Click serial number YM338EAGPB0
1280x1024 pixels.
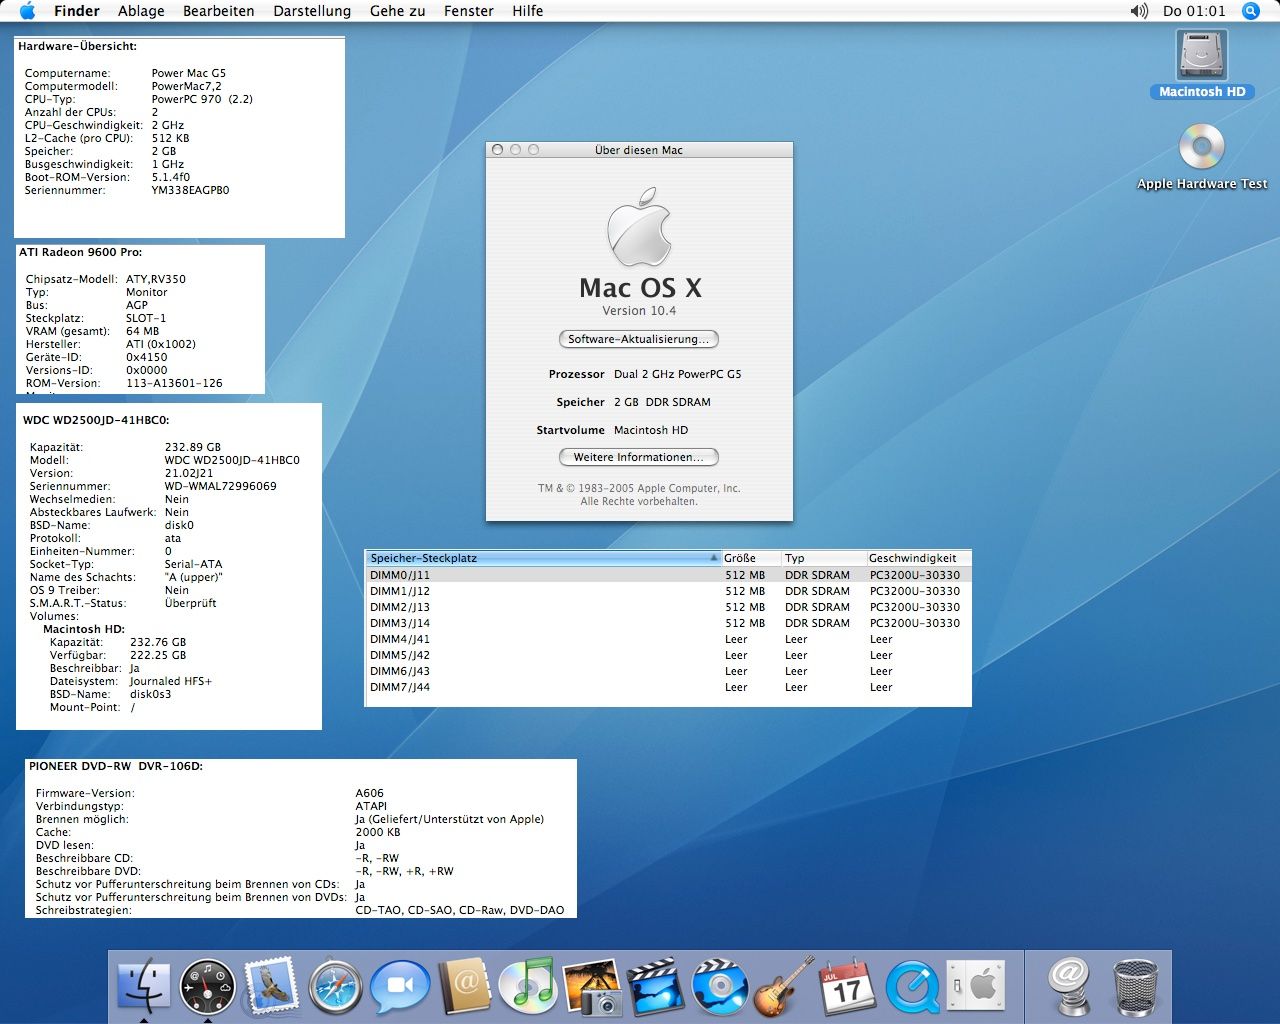coord(190,190)
